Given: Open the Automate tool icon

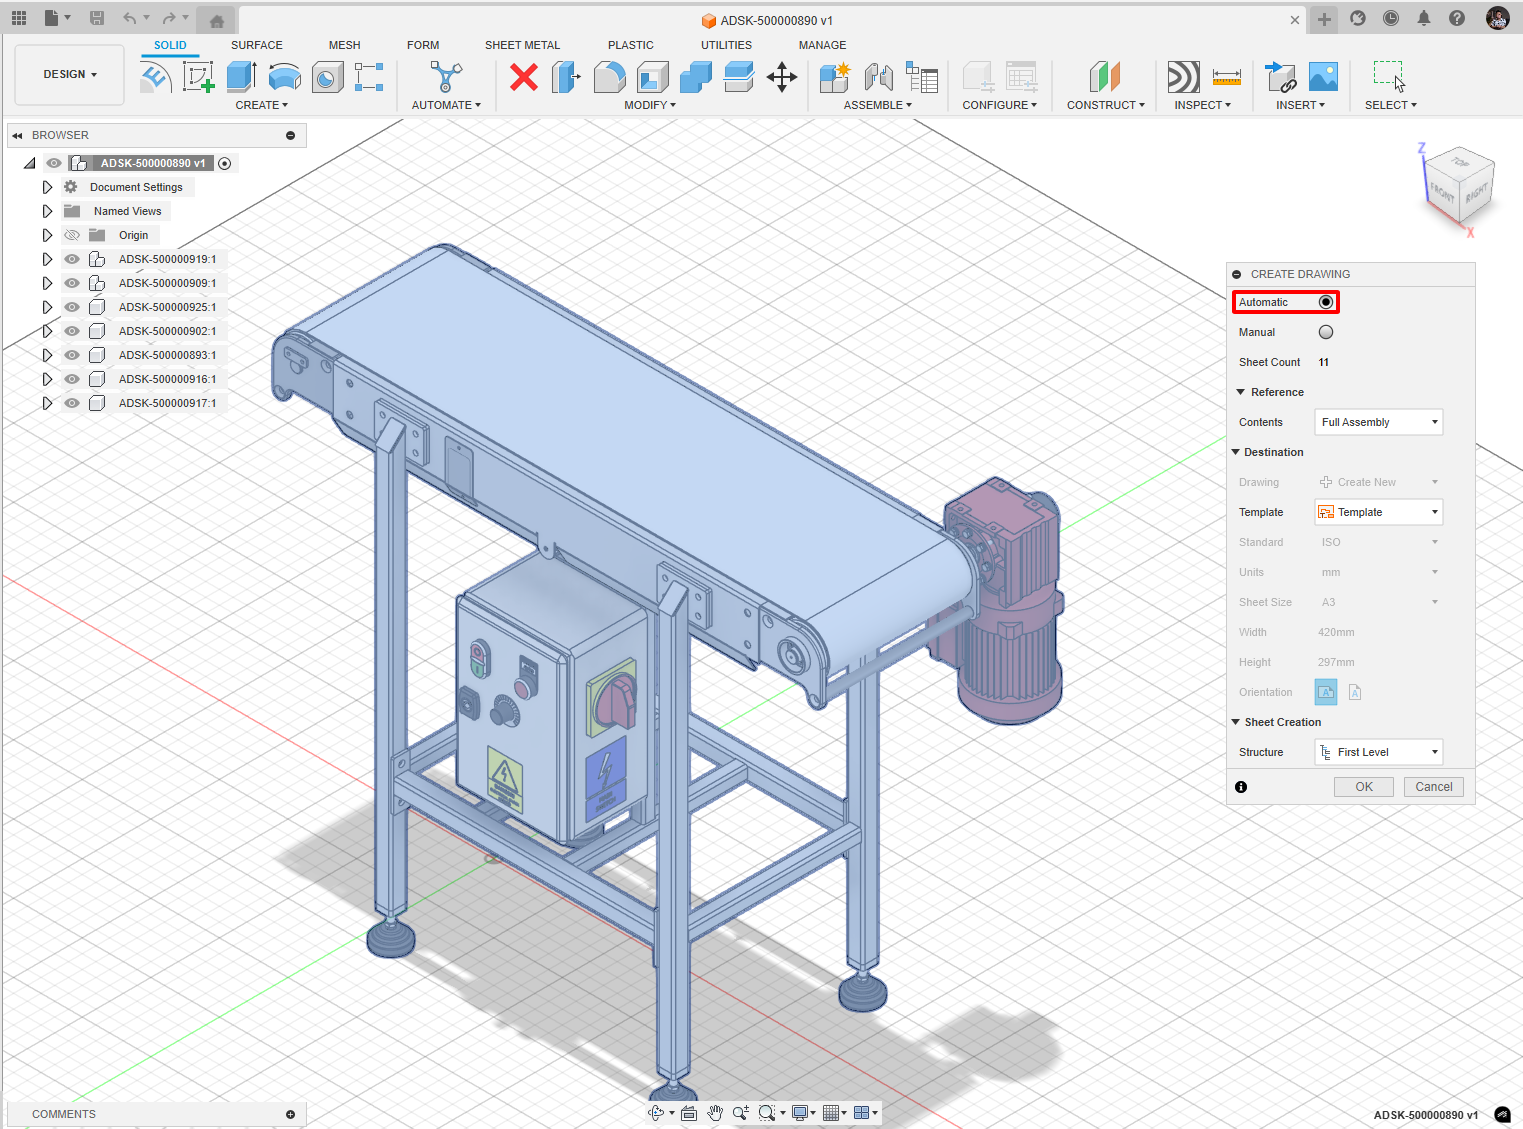Looking at the screenshot, I should [446, 77].
